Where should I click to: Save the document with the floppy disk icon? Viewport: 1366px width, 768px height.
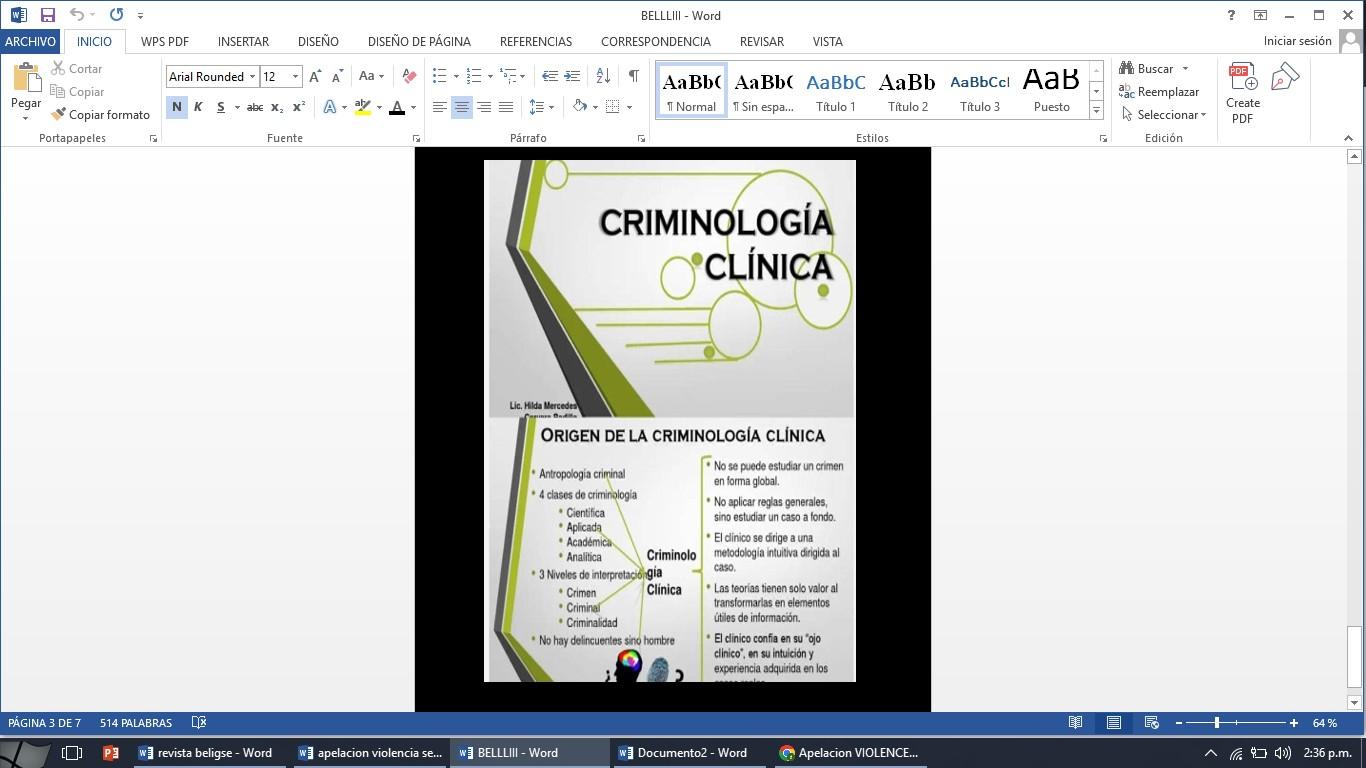[x=47, y=15]
